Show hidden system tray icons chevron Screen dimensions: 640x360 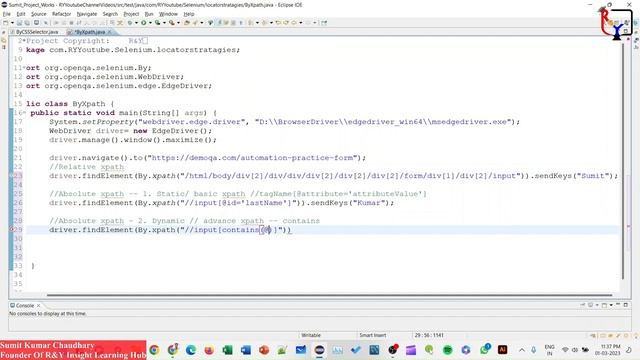tap(522, 350)
